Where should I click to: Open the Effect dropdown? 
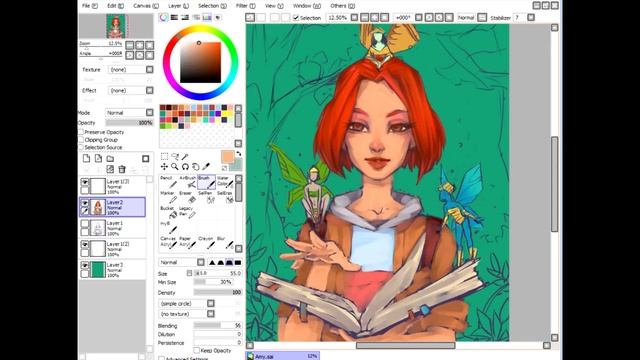[x=150, y=90]
